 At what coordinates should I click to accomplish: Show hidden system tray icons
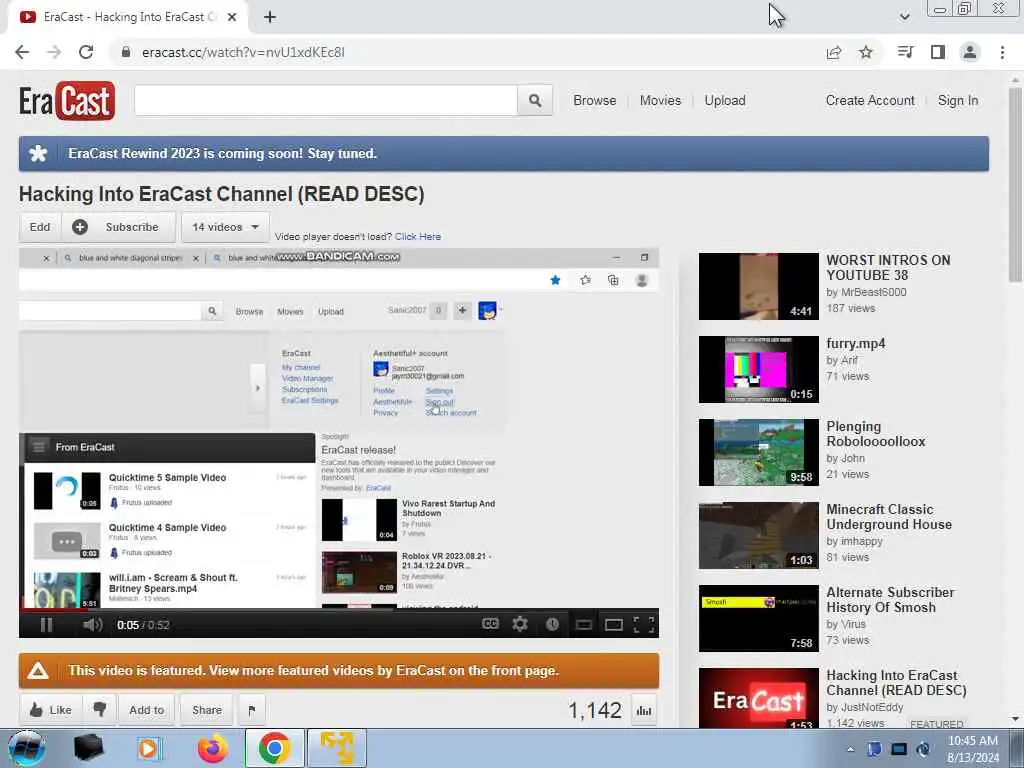[850, 749]
